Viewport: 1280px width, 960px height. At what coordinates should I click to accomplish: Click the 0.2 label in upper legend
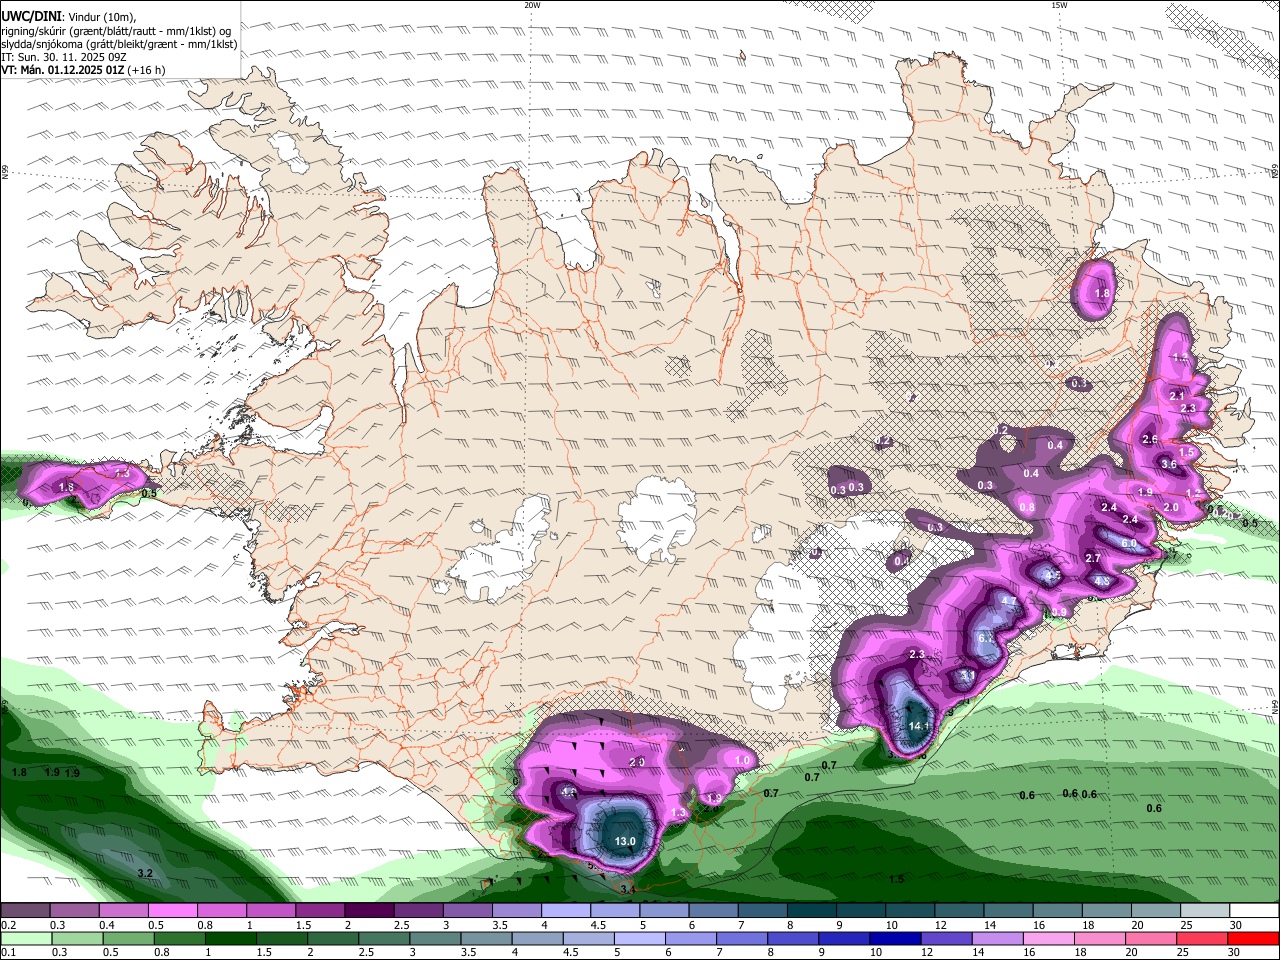9,925
